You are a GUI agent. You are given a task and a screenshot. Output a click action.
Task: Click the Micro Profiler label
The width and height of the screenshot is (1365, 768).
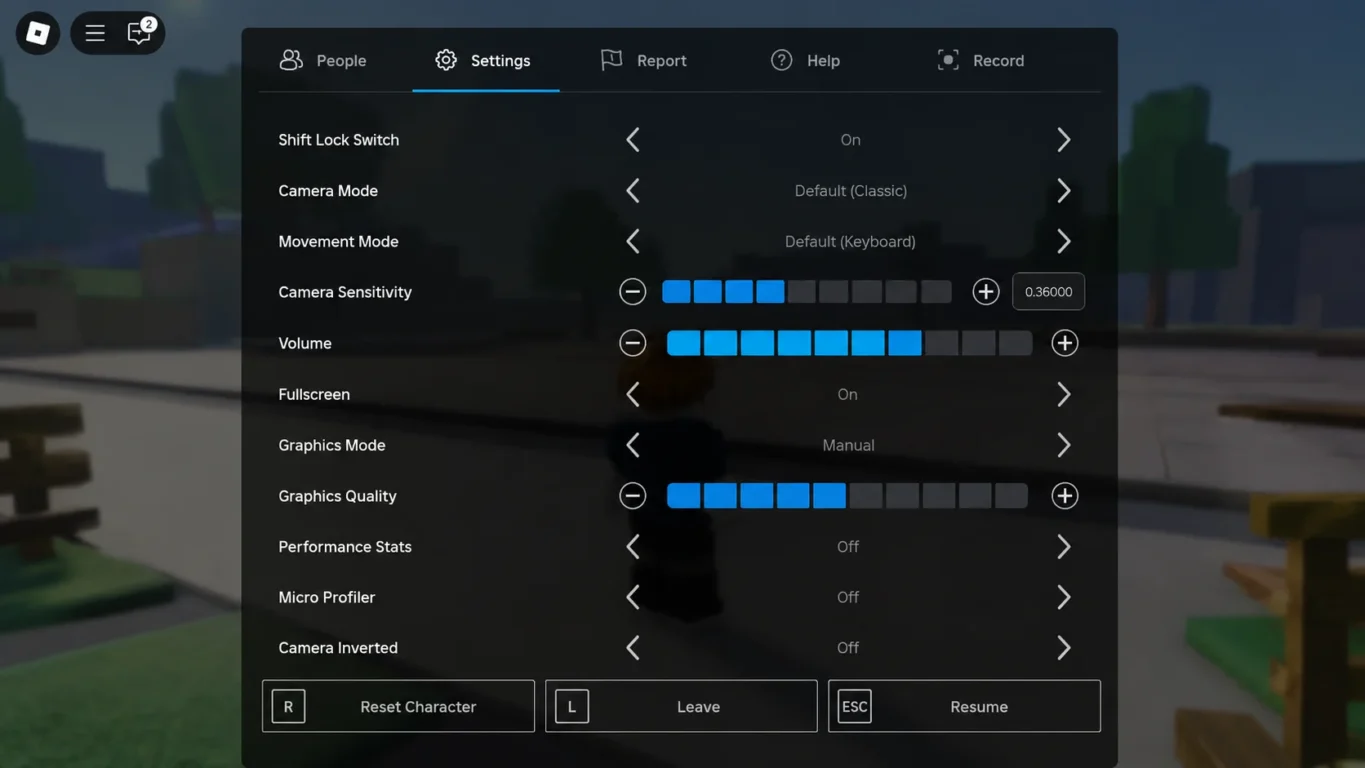(x=327, y=597)
